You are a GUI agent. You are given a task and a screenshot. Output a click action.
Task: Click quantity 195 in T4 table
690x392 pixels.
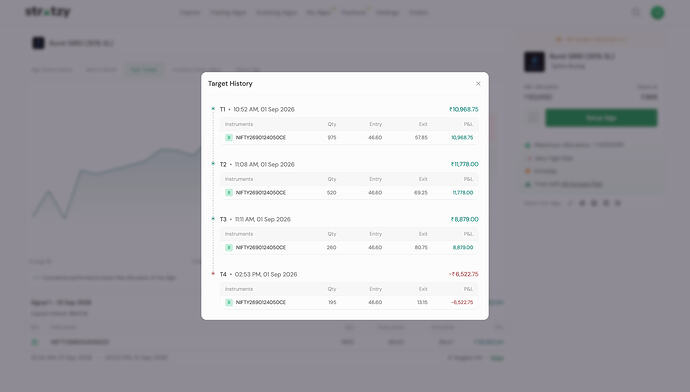point(332,303)
